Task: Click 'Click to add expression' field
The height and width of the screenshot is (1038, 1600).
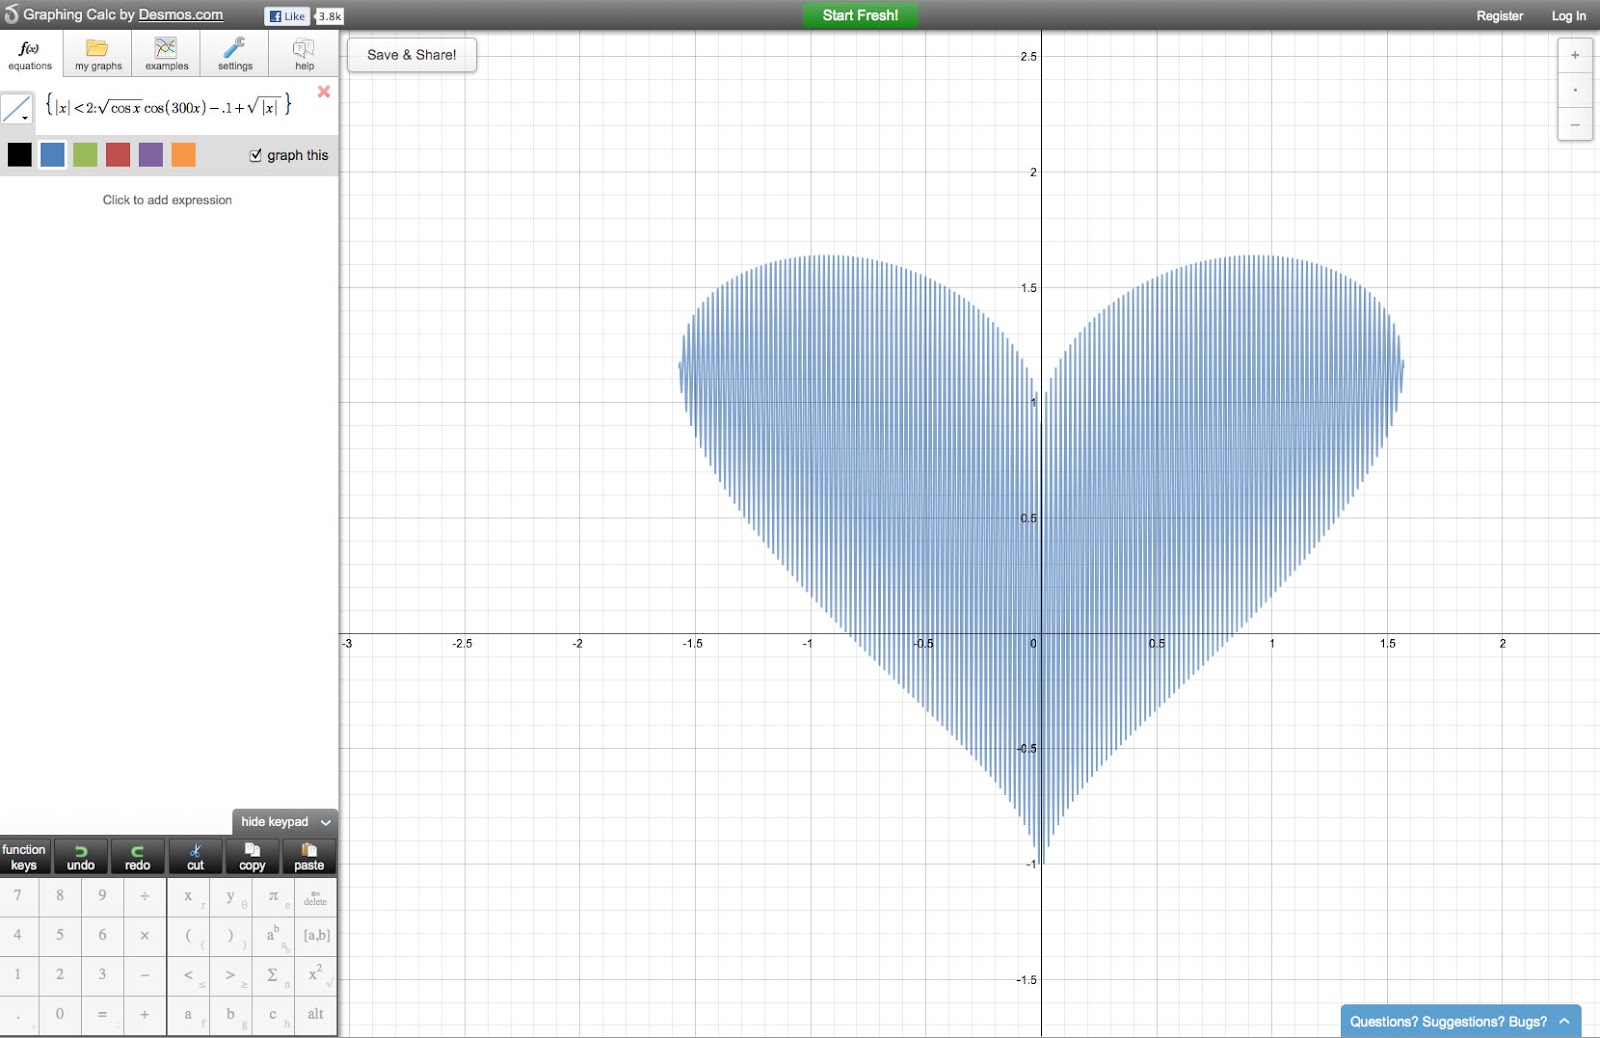Action: (x=166, y=199)
